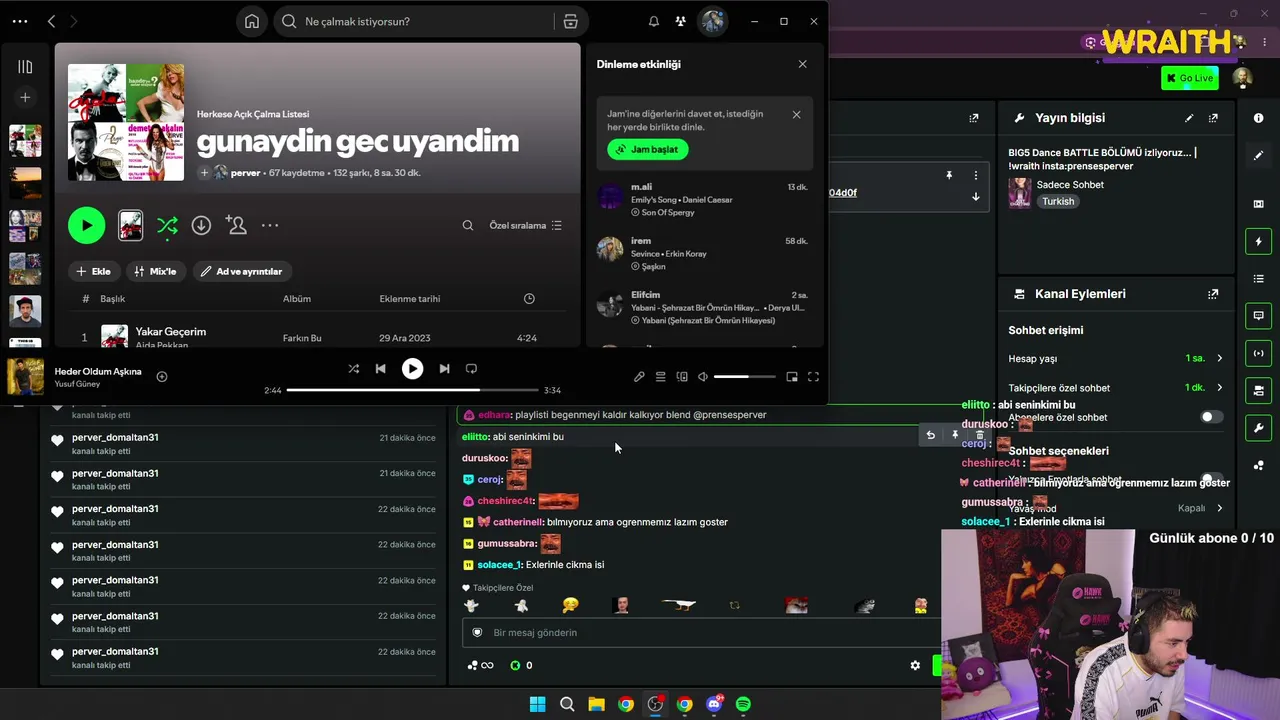
Task: Go to Spotify Home
Action: point(252,21)
